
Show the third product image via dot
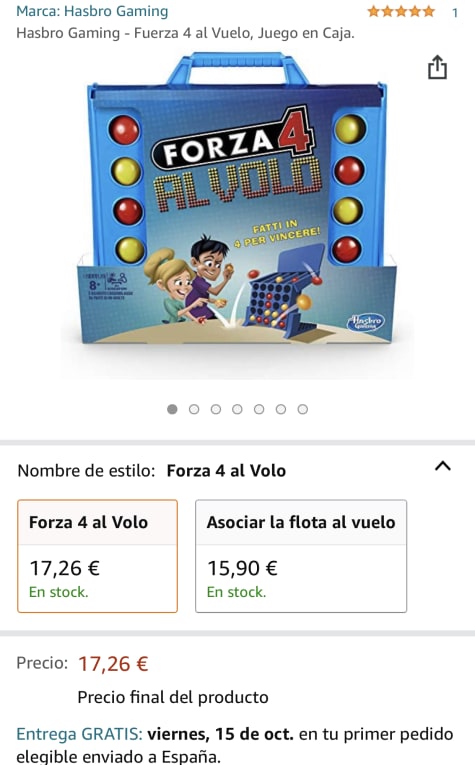pyautogui.click(x=216, y=409)
